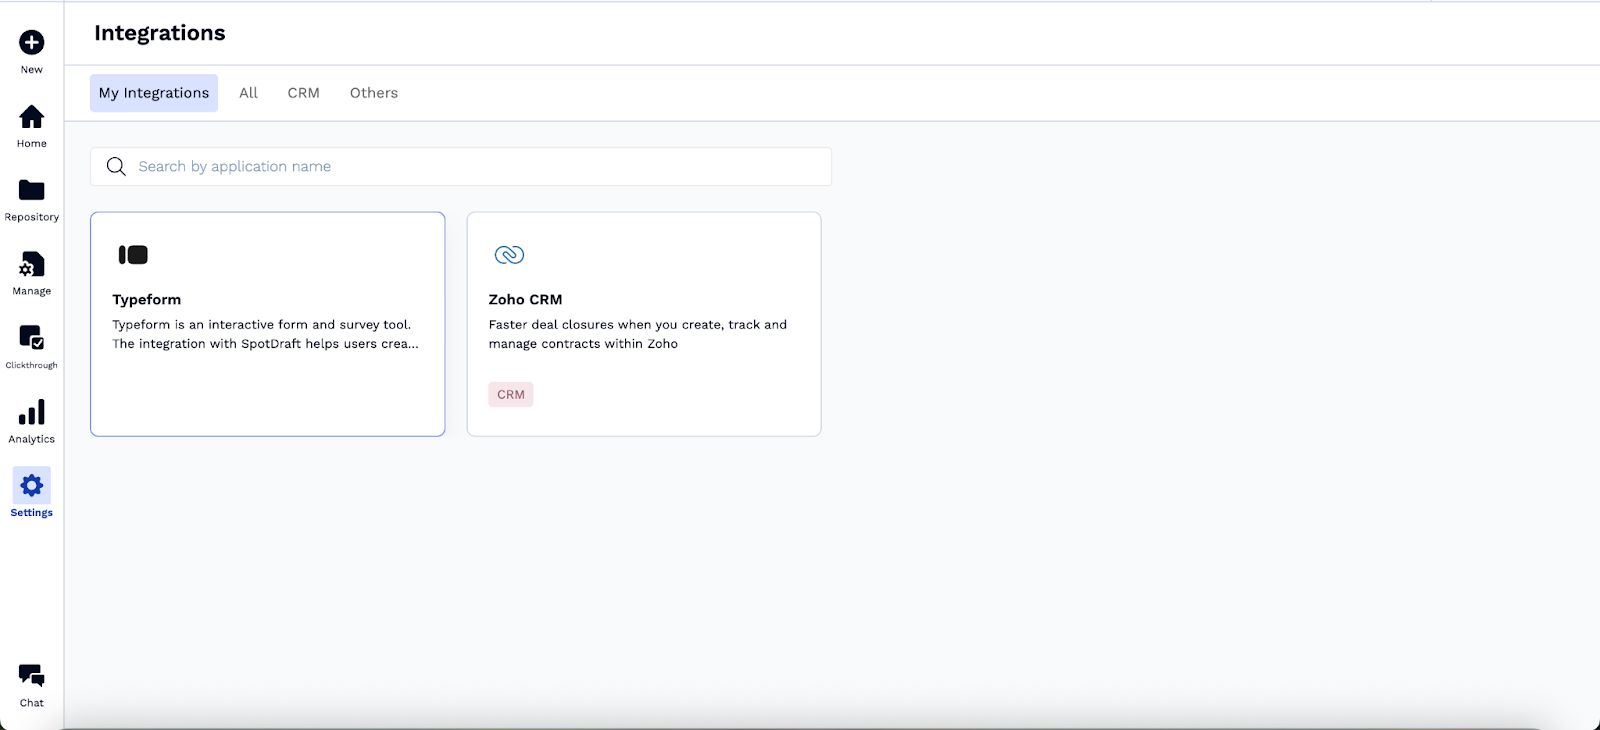Open the Typeform integration title

click(147, 300)
